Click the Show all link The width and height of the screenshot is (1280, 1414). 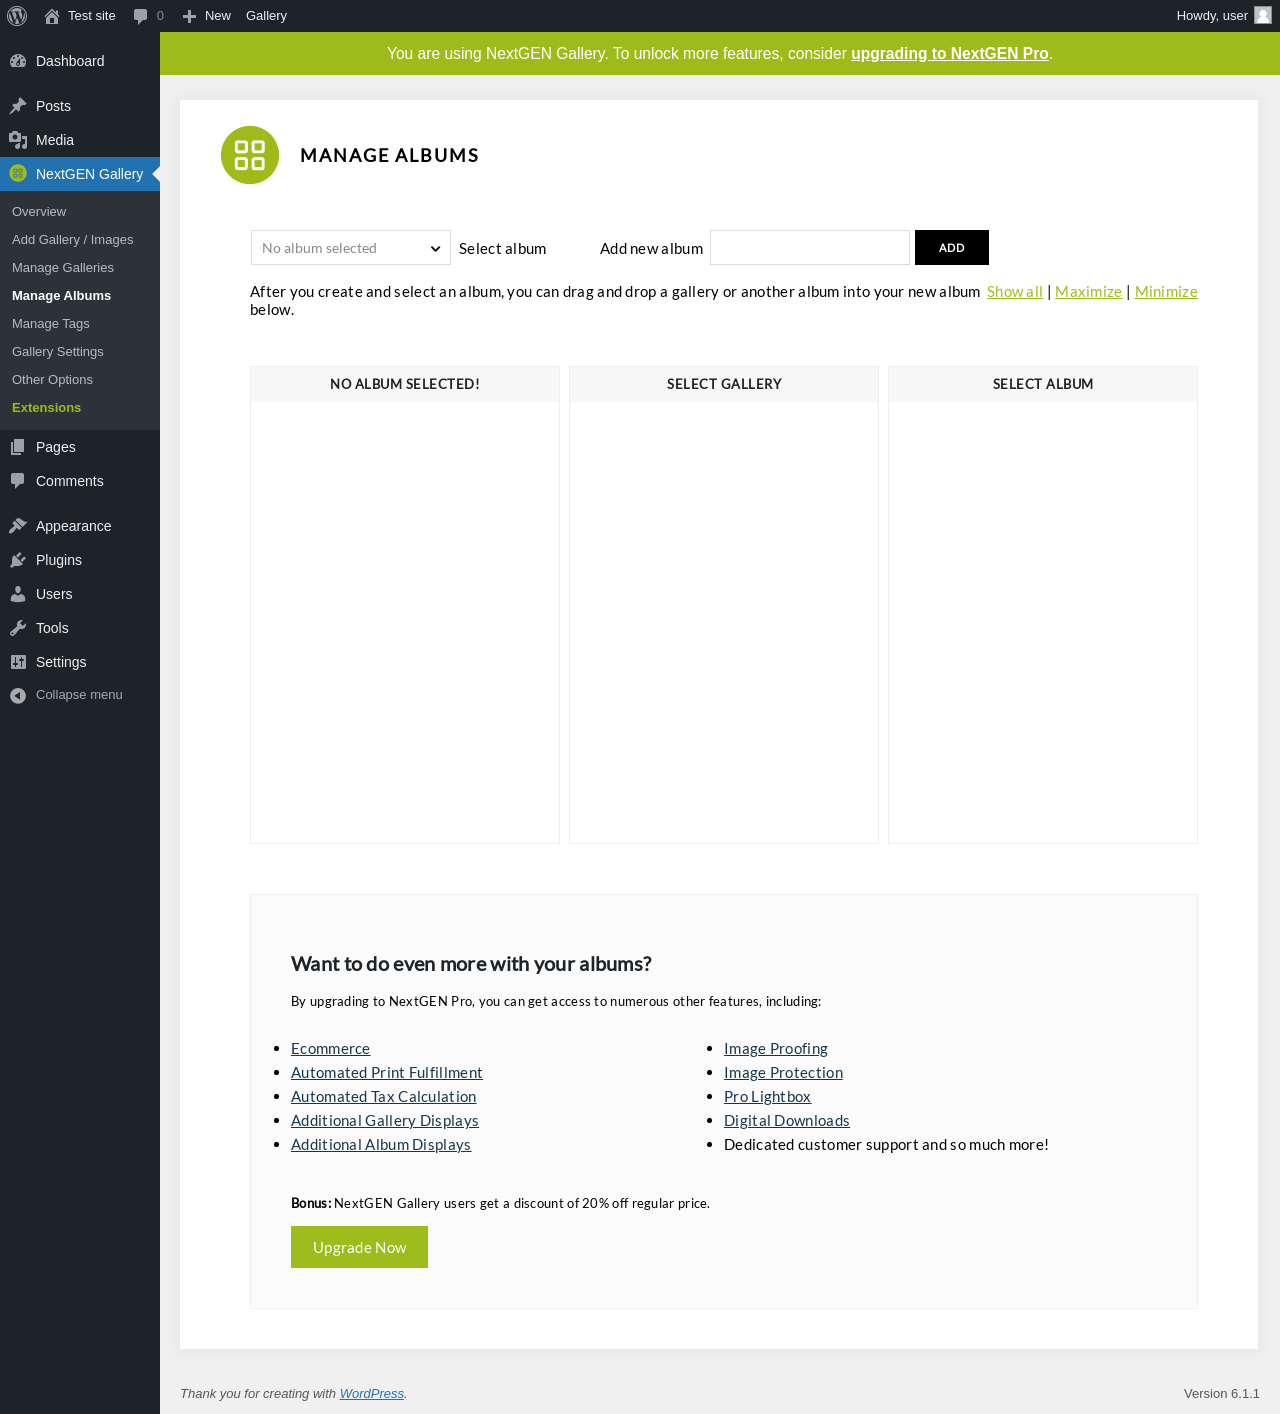[x=1015, y=292]
